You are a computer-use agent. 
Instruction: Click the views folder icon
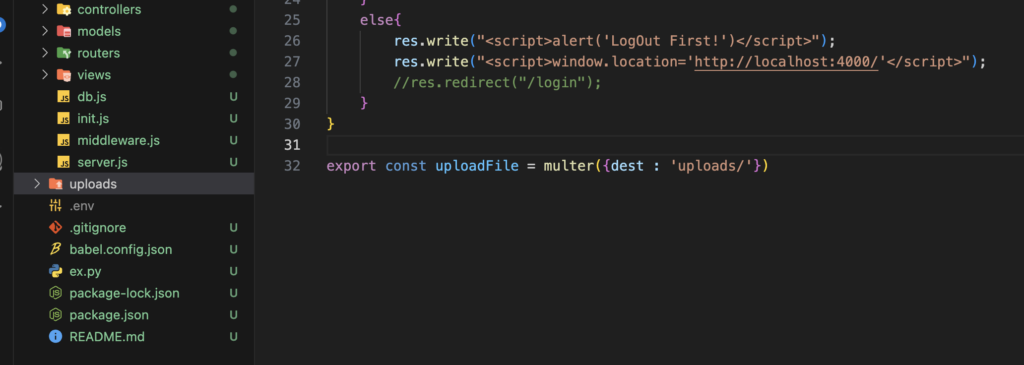click(x=63, y=75)
